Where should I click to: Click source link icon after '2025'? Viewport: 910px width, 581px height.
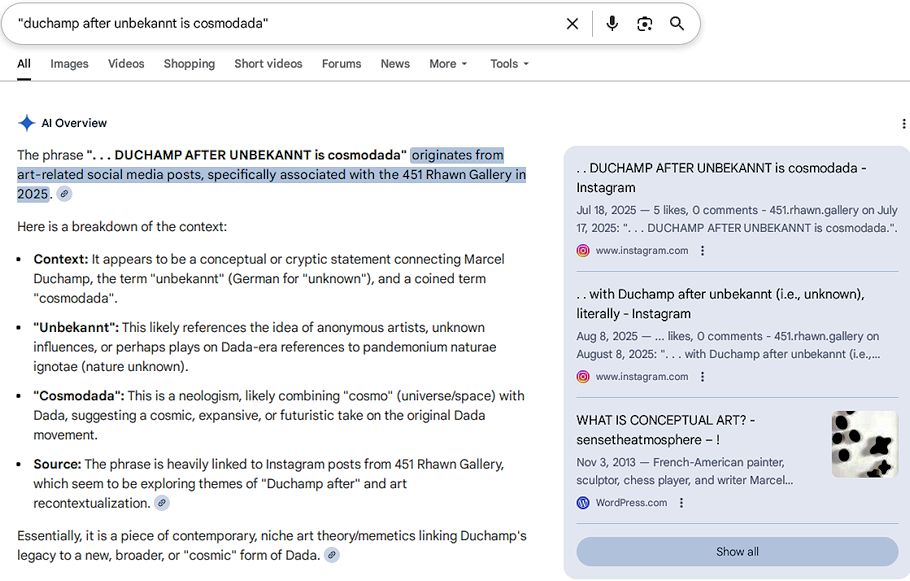[64, 194]
